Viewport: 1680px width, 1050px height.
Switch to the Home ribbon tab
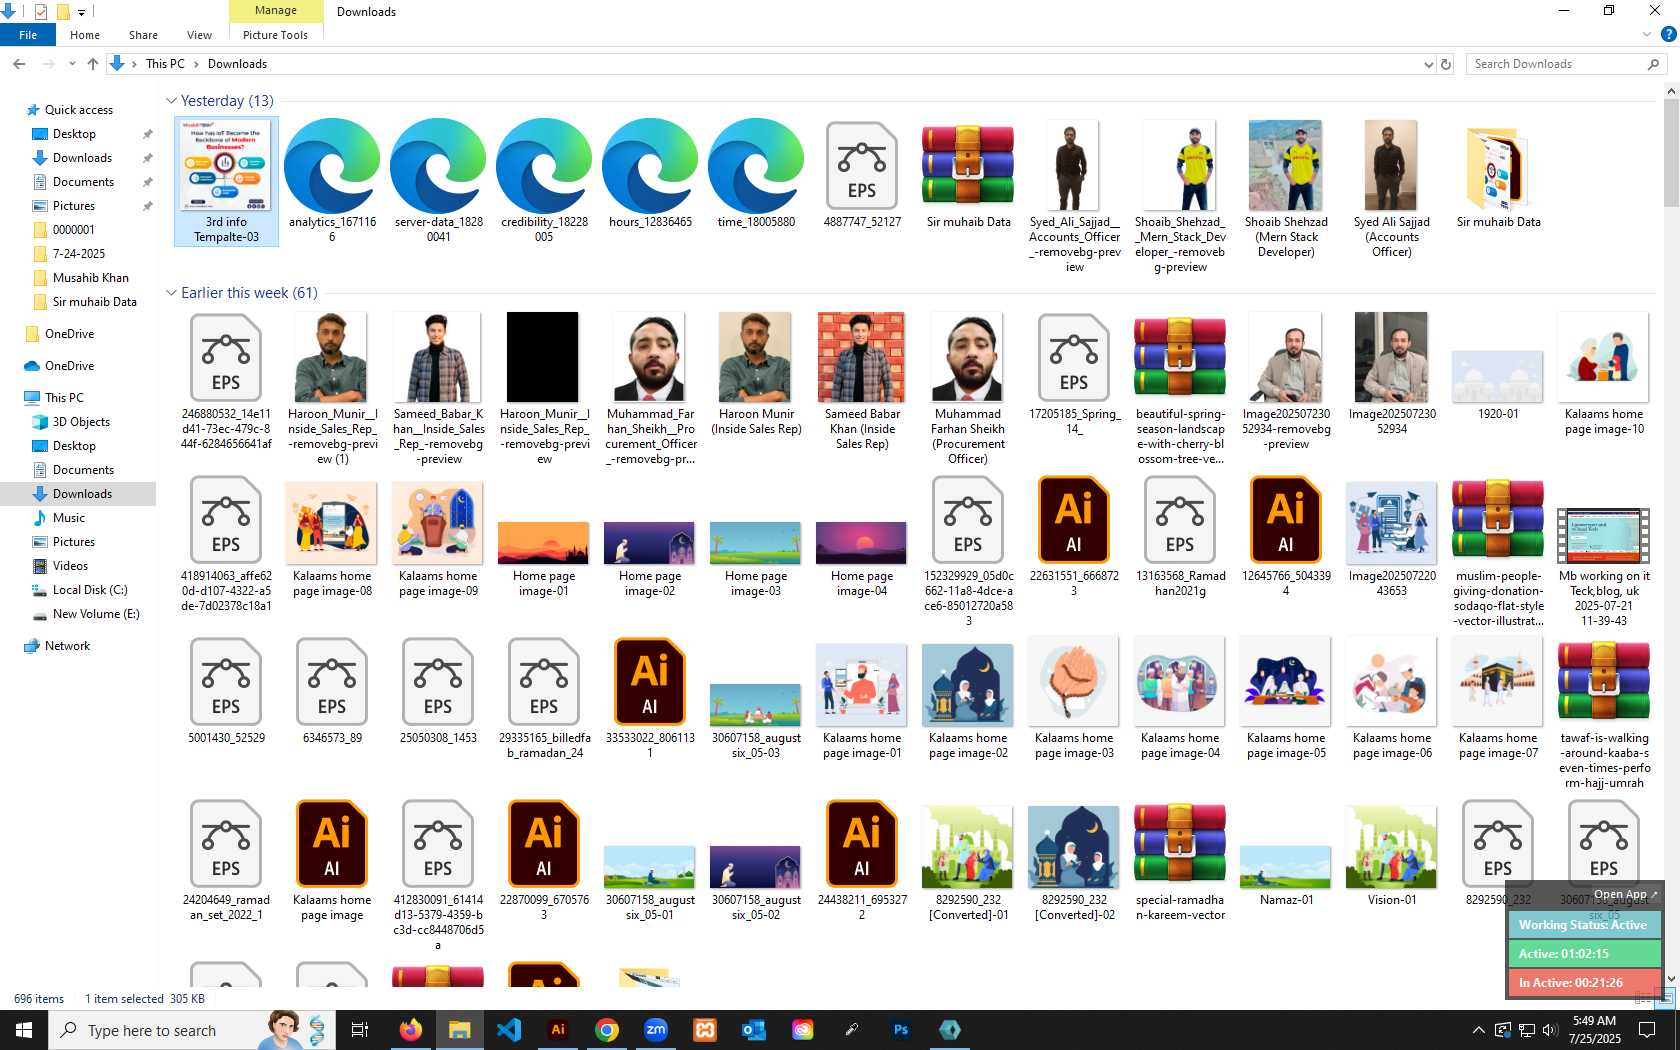[x=85, y=35]
